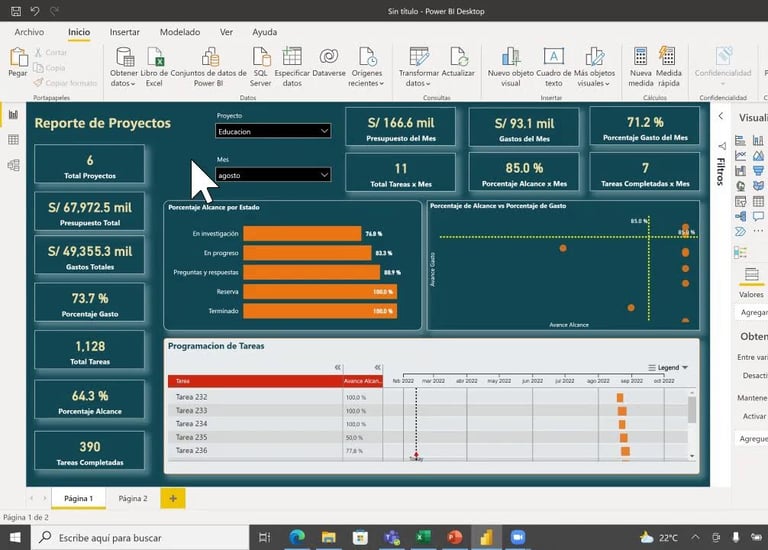Switch to Data table view icon
The height and width of the screenshot is (550, 768).
point(13,140)
